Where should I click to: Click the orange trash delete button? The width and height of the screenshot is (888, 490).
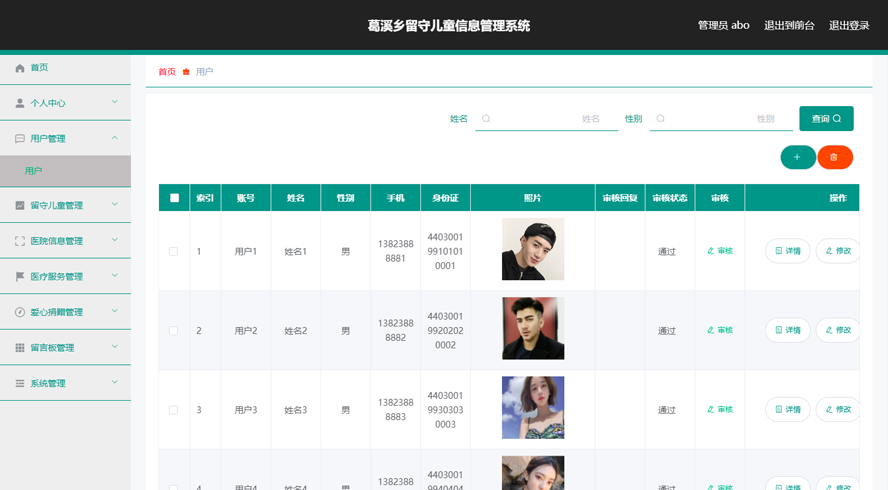[x=835, y=157]
